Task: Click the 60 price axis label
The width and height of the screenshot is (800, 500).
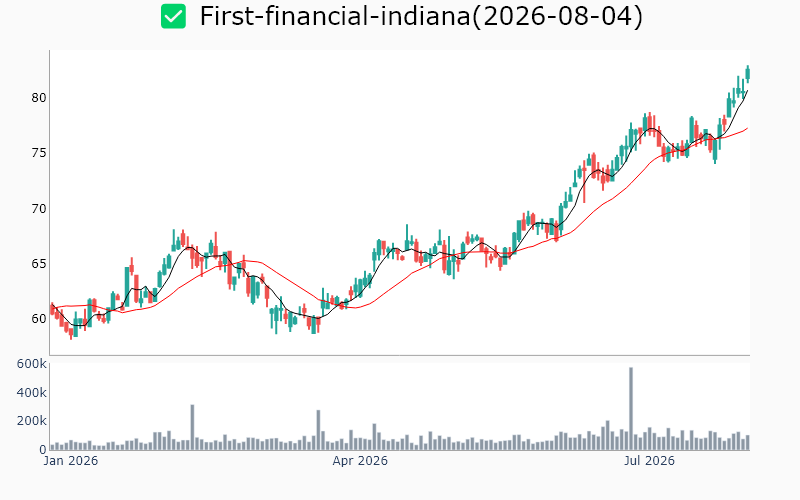Action: click(x=39, y=319)
